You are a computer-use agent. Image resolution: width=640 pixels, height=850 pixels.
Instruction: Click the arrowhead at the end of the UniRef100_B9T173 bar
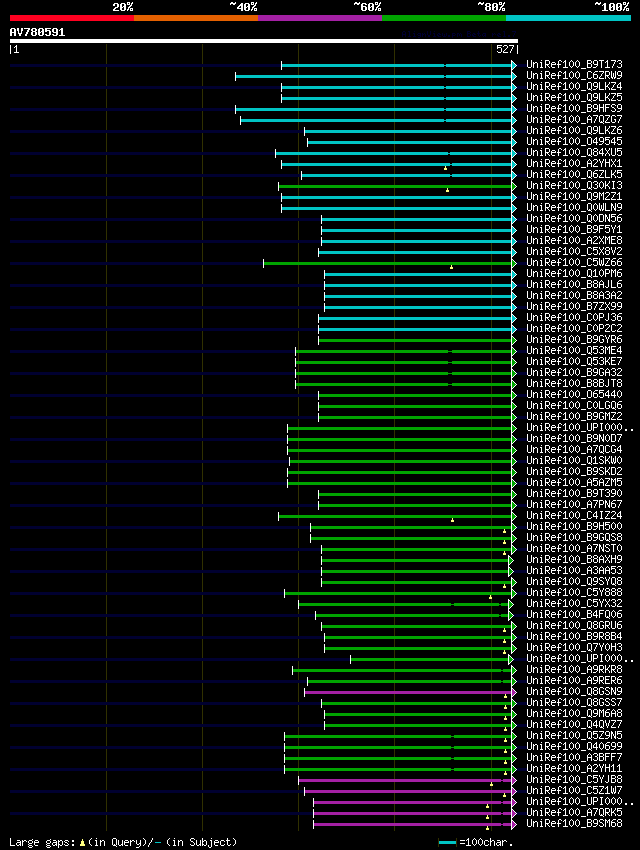point(514,66)
